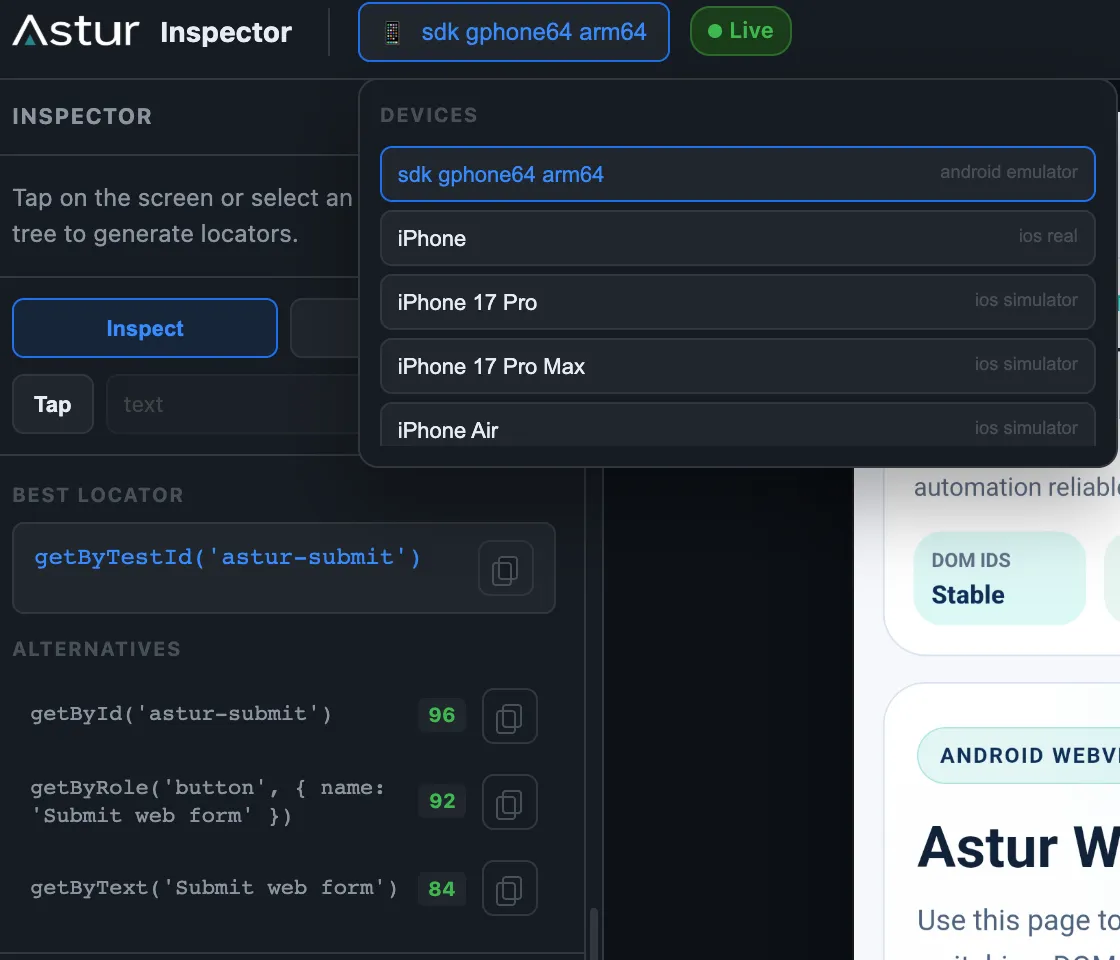
Task: Click the score 92 badge
Action: coord(441,801)
